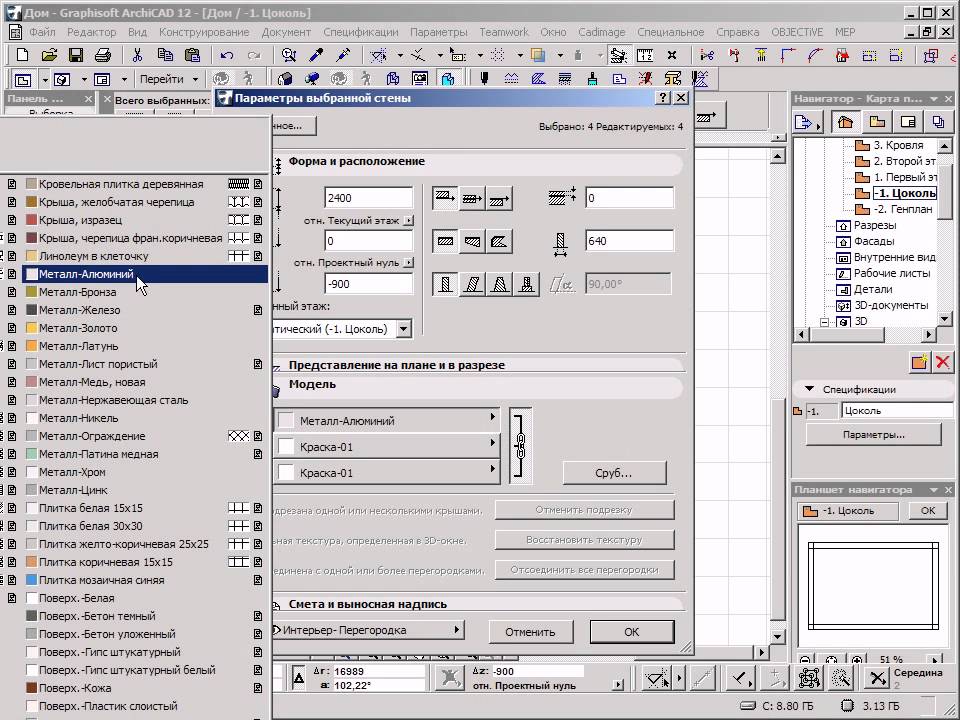Open the second Краска-01 material dropdown
This screenshot has height=720, width=960.
(387, 472)
